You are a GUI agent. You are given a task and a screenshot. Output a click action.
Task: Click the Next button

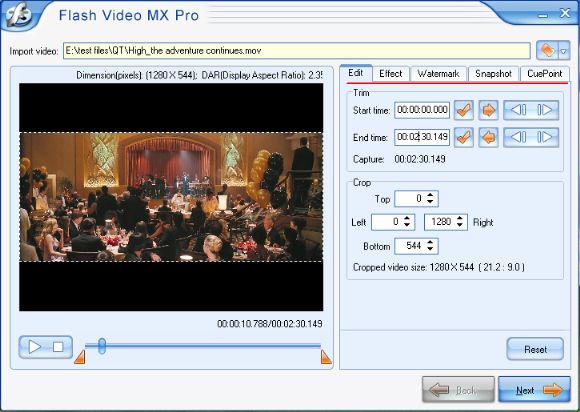point(534,390)
